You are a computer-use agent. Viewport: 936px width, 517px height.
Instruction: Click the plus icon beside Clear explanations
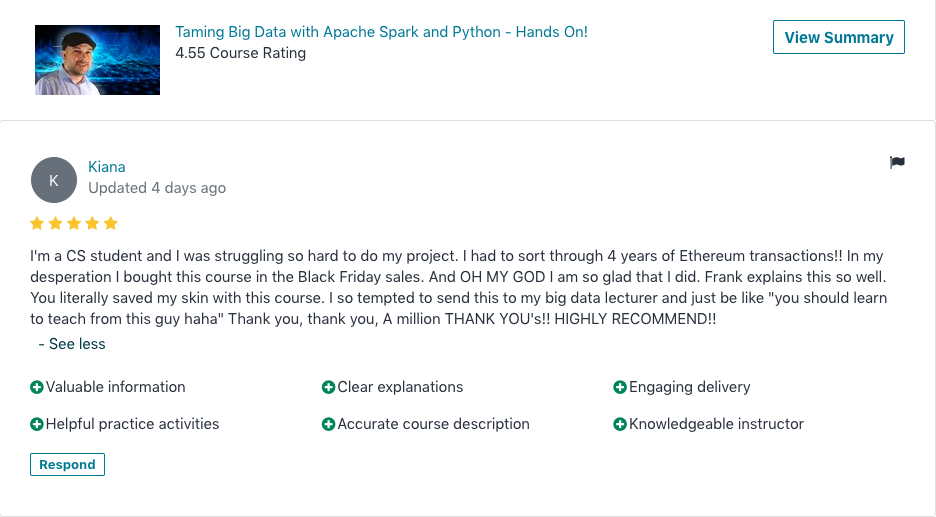[328, 387]
